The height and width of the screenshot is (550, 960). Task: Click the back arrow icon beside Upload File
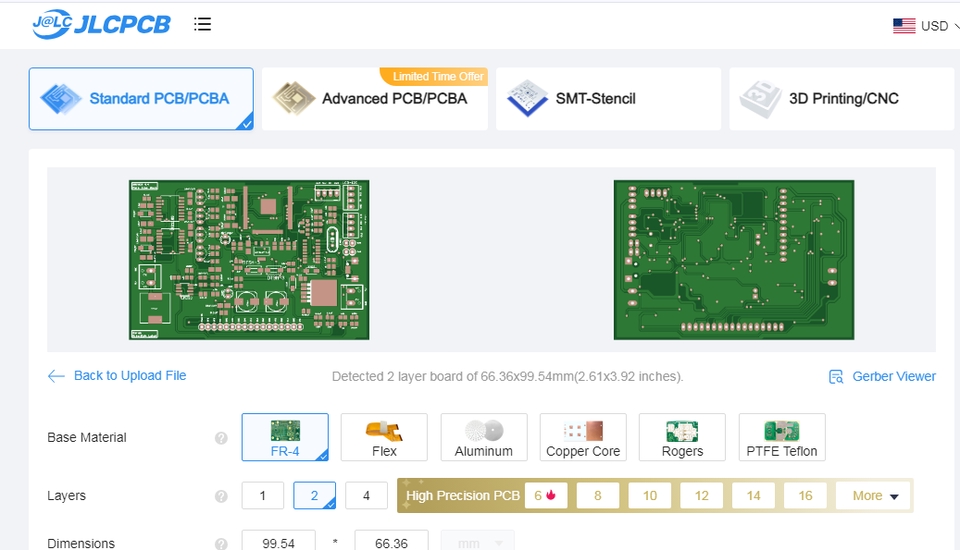tap(56, 376)
